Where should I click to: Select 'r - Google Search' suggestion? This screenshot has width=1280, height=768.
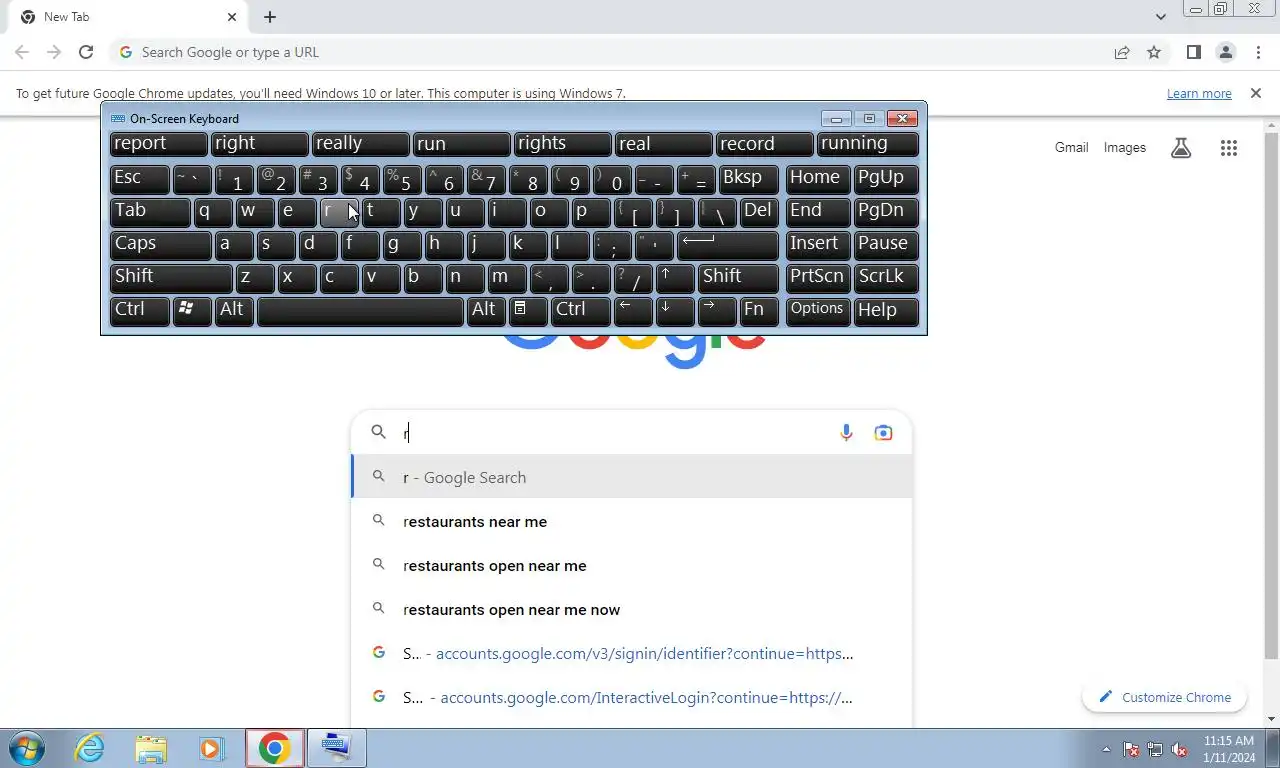click(x=632, y=477)
